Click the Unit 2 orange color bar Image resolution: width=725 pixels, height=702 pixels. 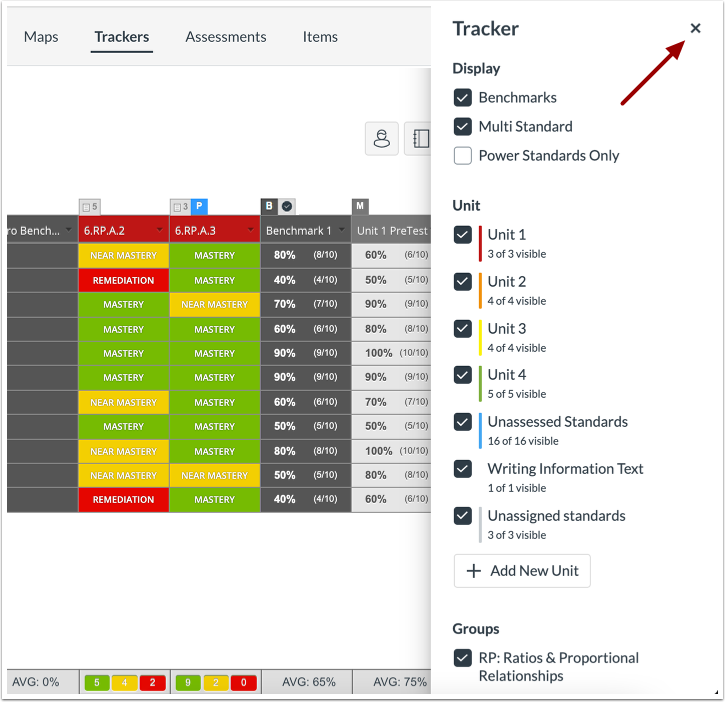click(x=480, y=290)
